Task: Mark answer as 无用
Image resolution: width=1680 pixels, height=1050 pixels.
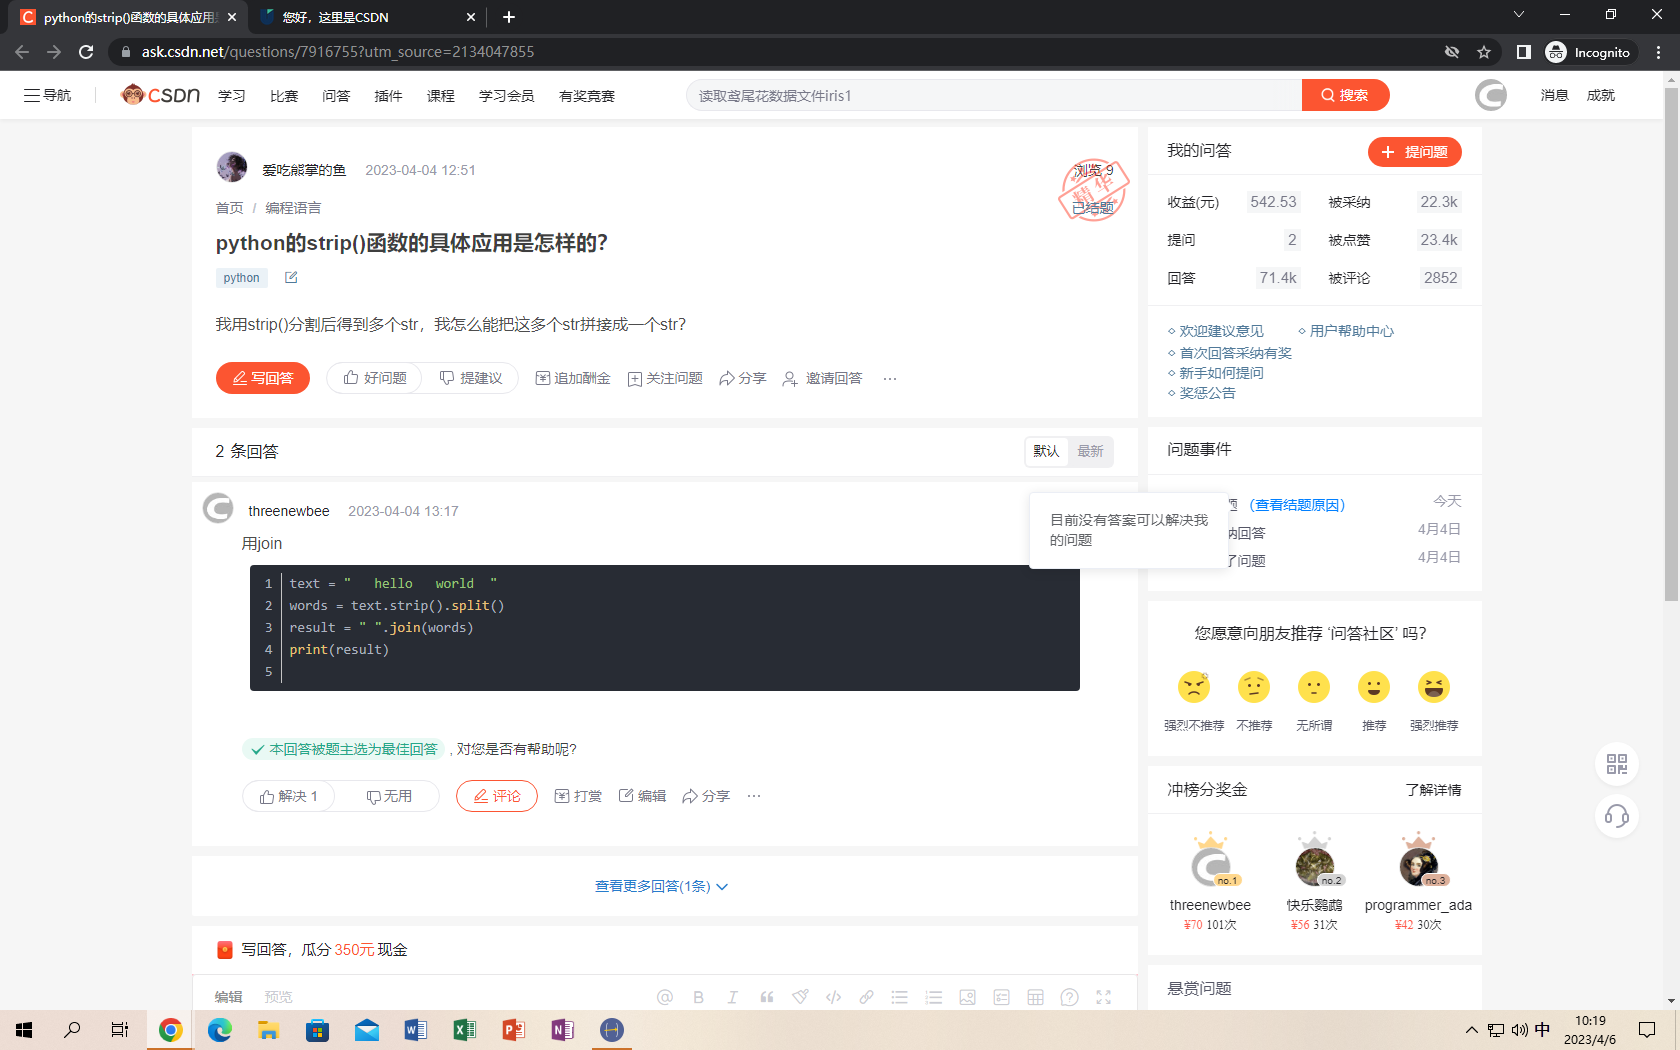Action: pyautogui.click(x=389, y=796)
